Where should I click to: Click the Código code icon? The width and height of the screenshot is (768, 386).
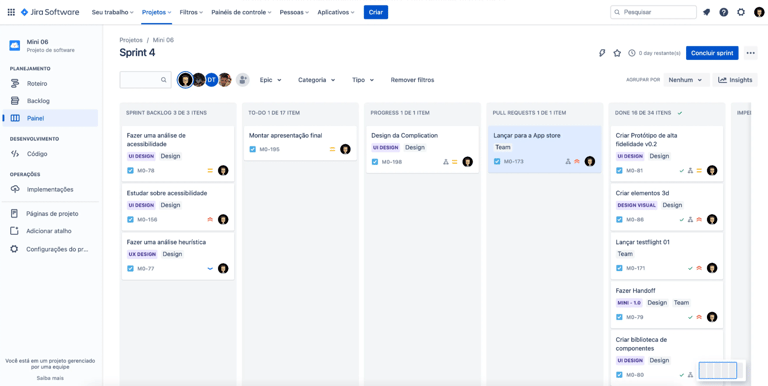tap(15, 154)
